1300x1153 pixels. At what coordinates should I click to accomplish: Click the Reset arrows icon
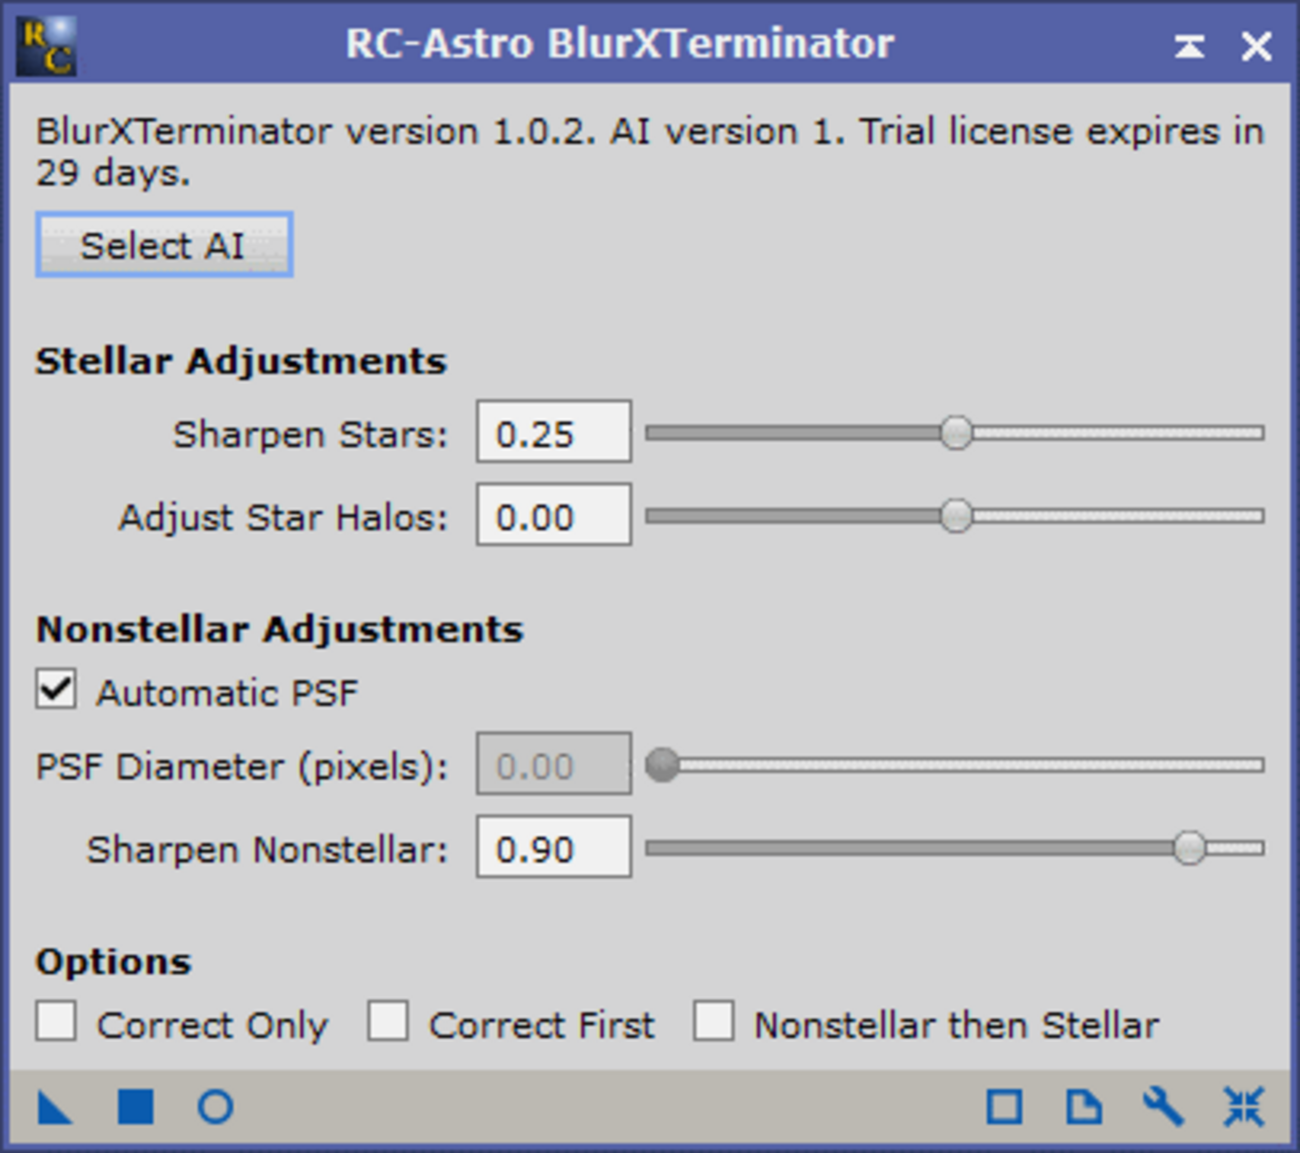tap(1244, 1107)
